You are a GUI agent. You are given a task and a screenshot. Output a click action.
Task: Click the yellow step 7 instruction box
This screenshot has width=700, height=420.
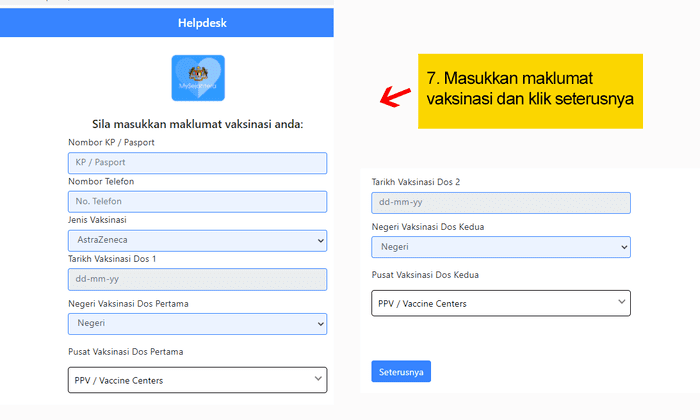pyautogui.click(x=530, y=90)
